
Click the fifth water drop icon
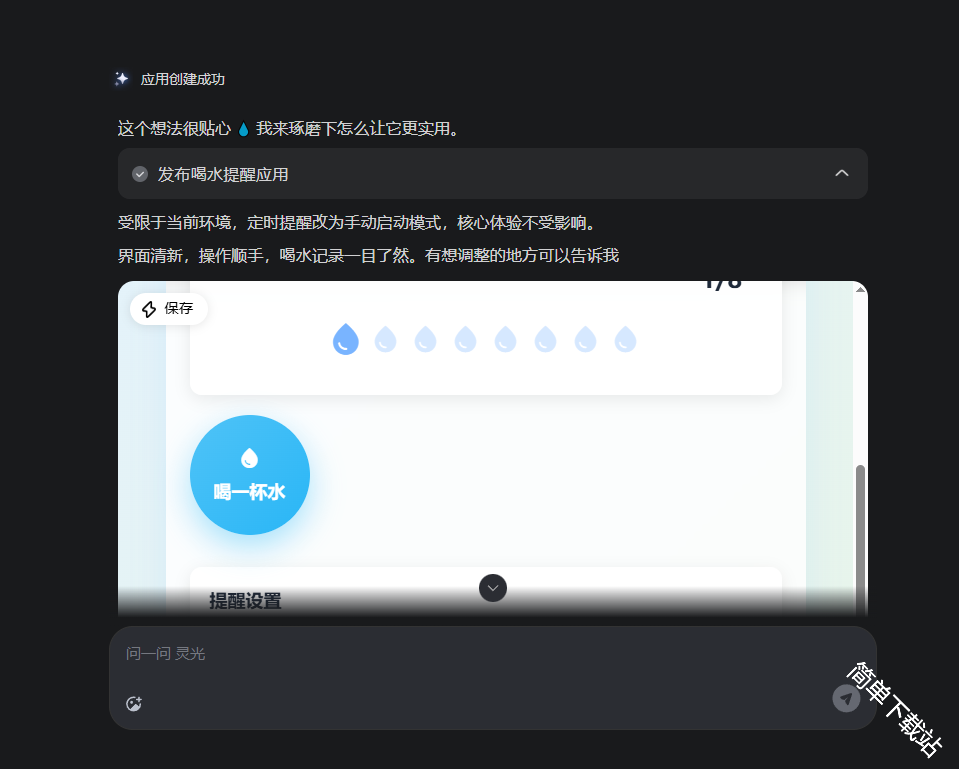(505, 340)
